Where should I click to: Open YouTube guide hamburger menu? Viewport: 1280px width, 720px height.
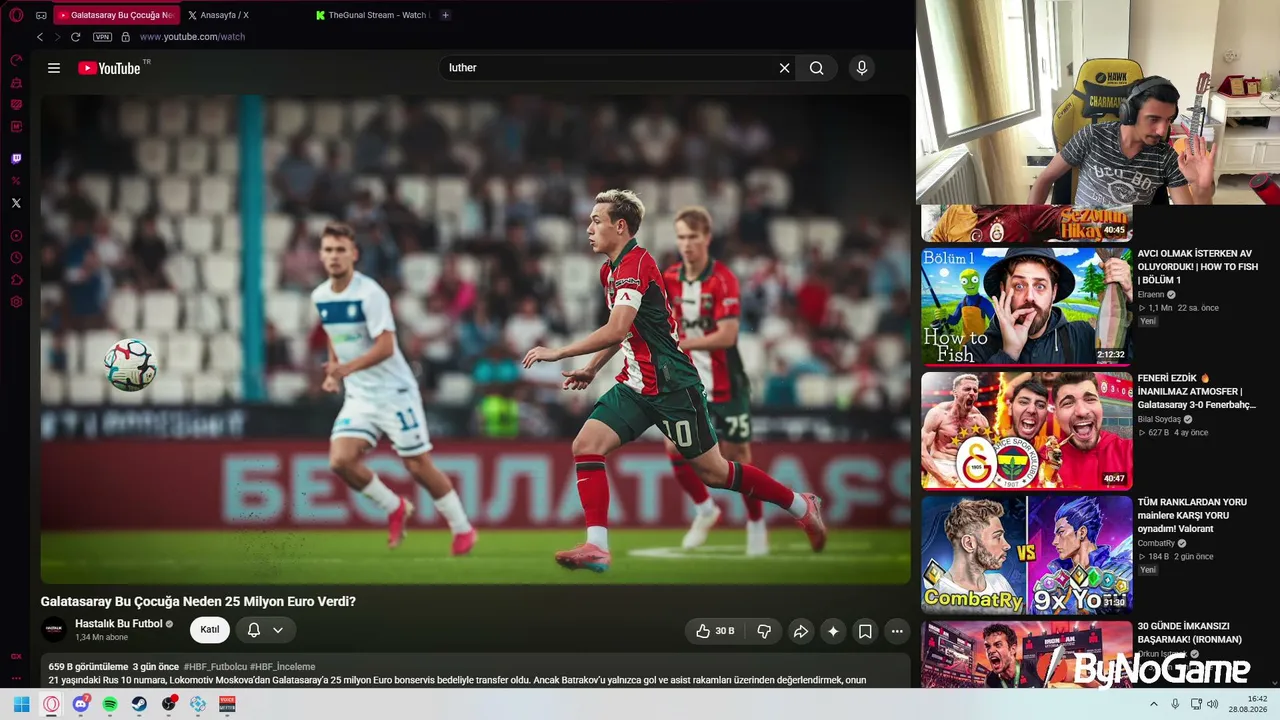[54, 68]
